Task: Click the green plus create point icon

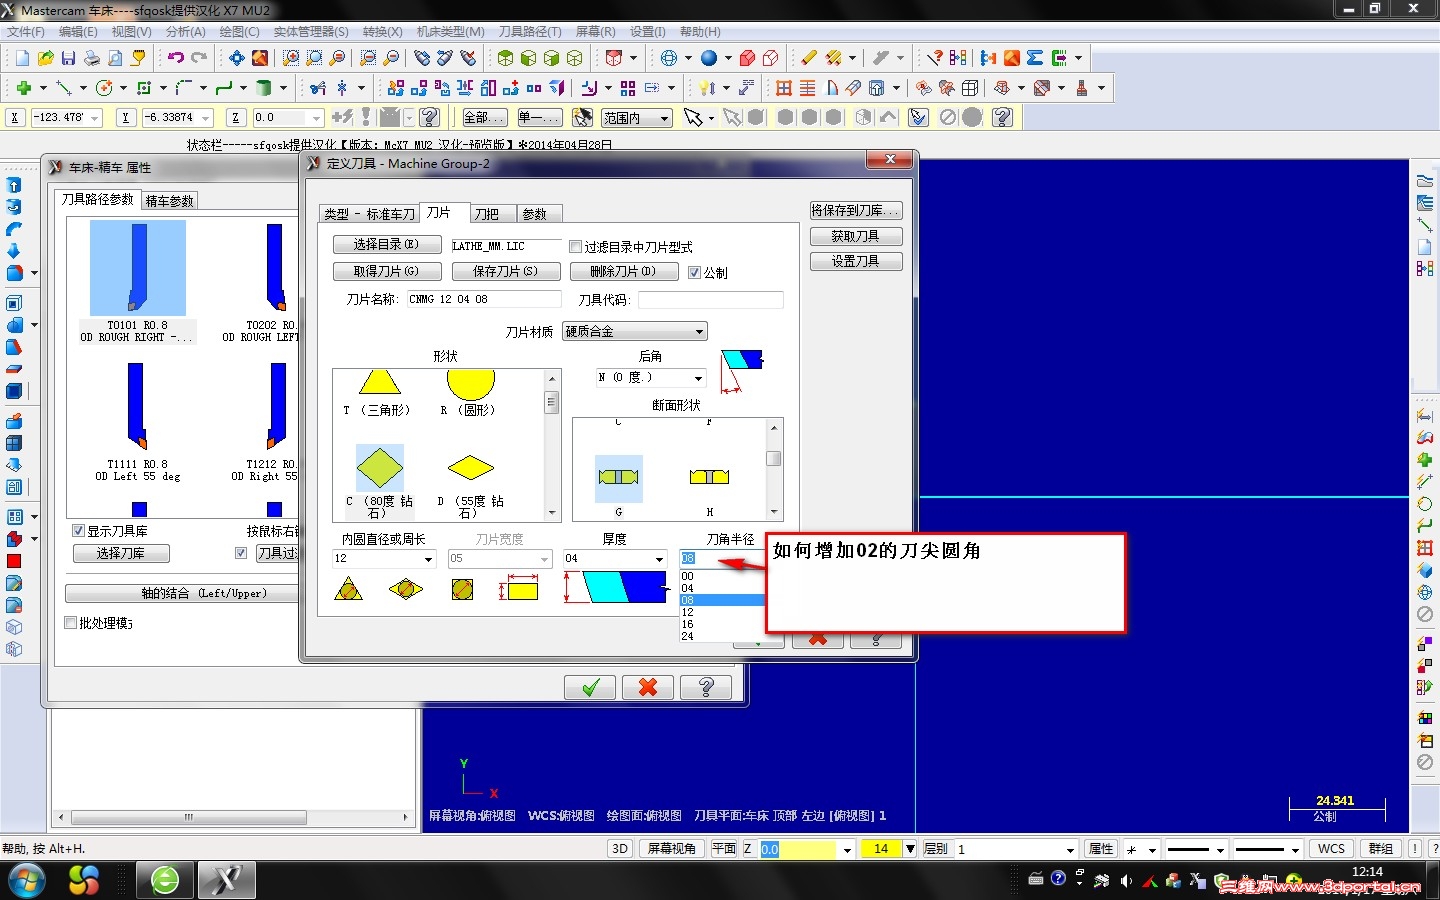Action: coord(24,88)
